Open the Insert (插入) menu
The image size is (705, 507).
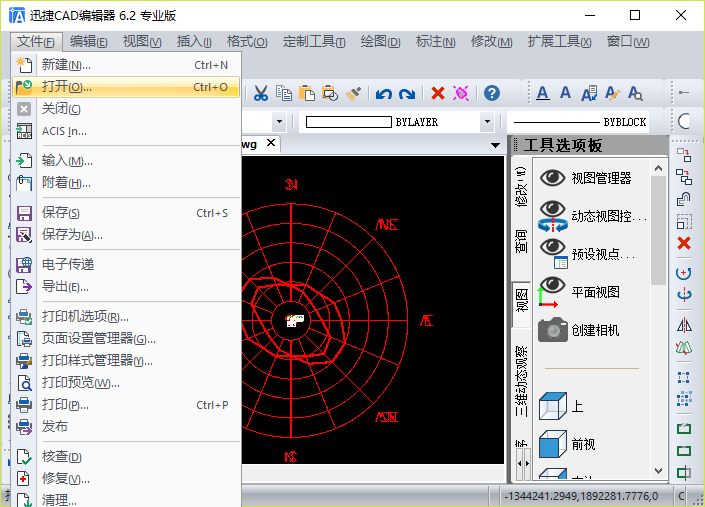tap(194, 42)
